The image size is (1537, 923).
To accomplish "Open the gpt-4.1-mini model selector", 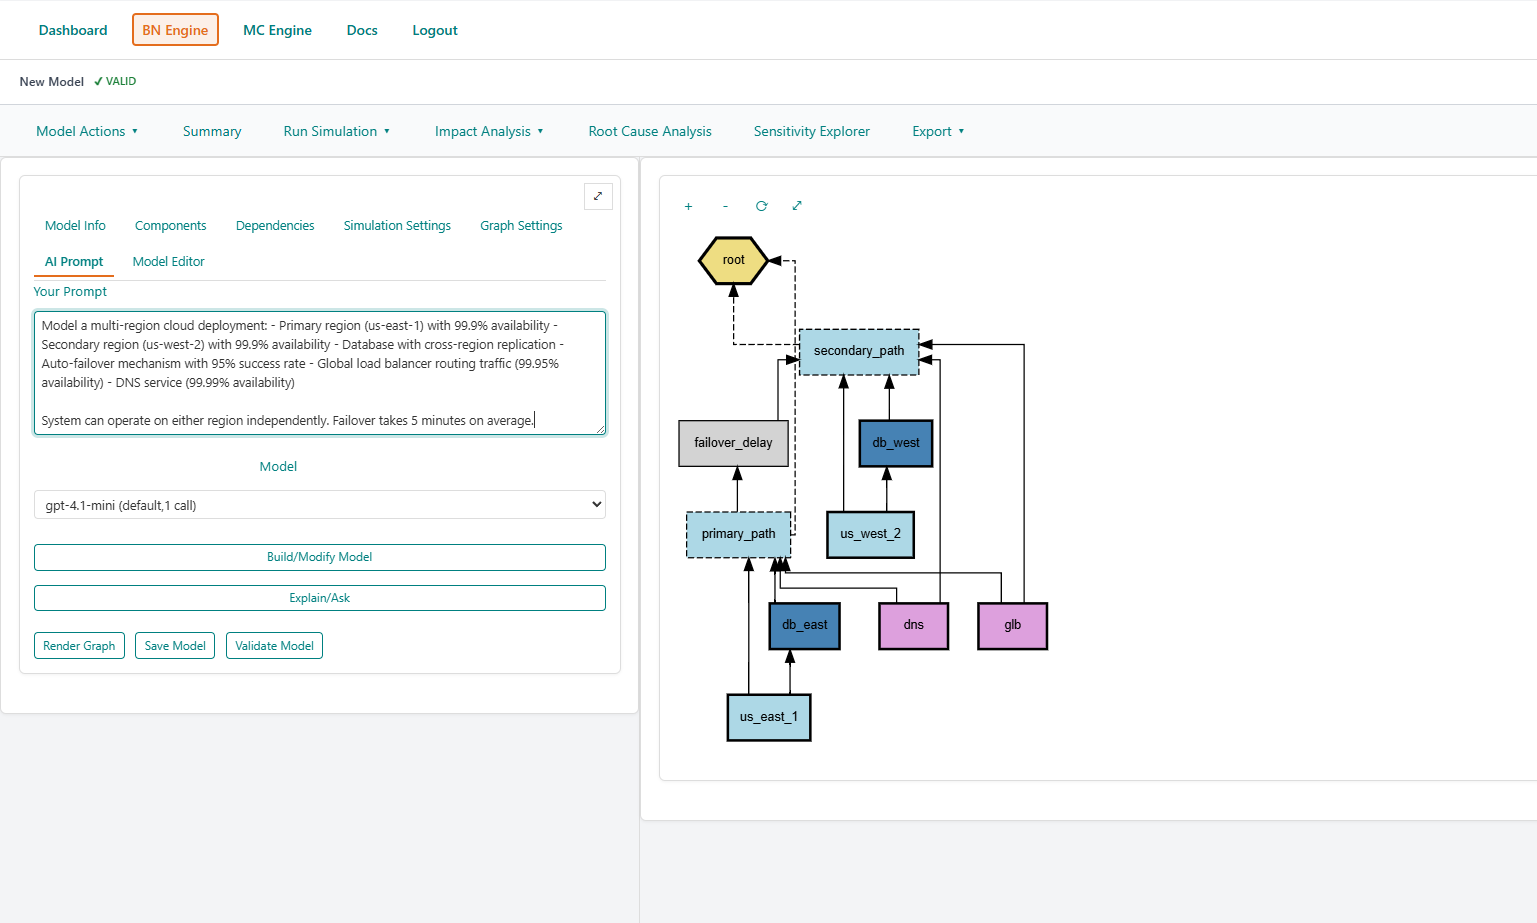I will pyautogui.click(x=320, y=505).
